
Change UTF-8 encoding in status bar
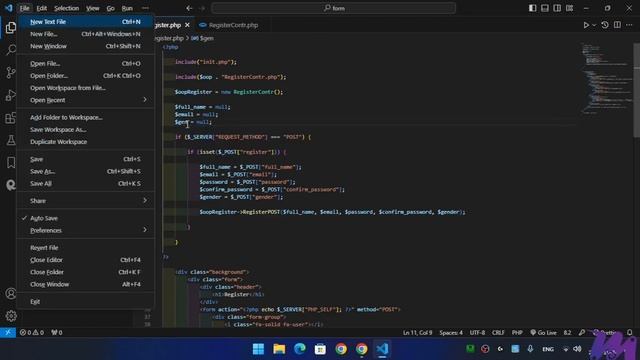(x=477, y=332)
